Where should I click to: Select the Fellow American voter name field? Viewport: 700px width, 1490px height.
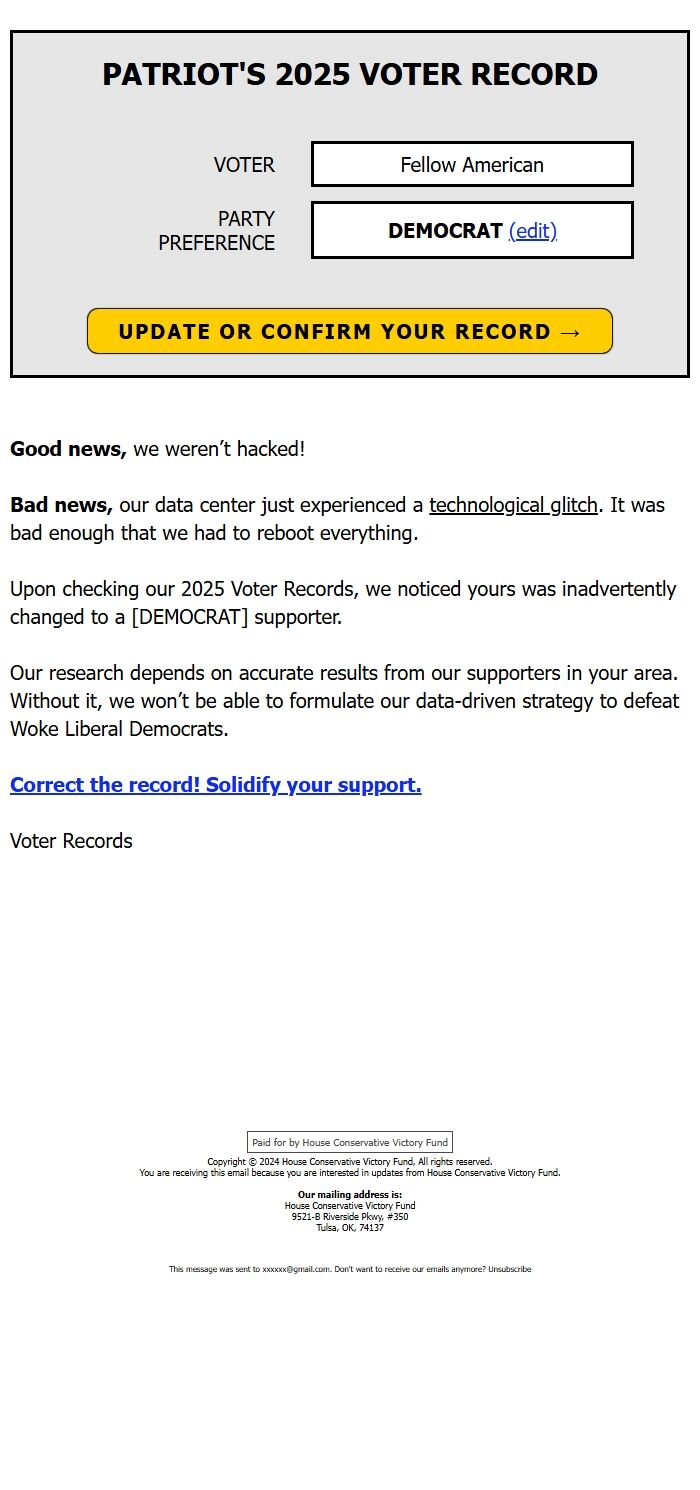click(472, 163)
